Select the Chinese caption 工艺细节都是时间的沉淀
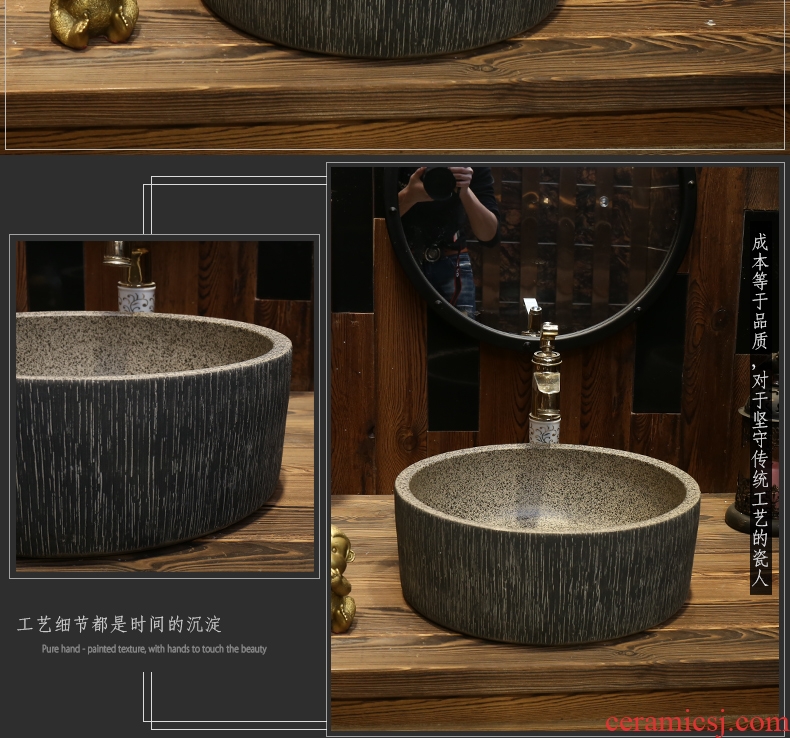Viewport: 790px width, 738px height. click(x=119, y=625)
